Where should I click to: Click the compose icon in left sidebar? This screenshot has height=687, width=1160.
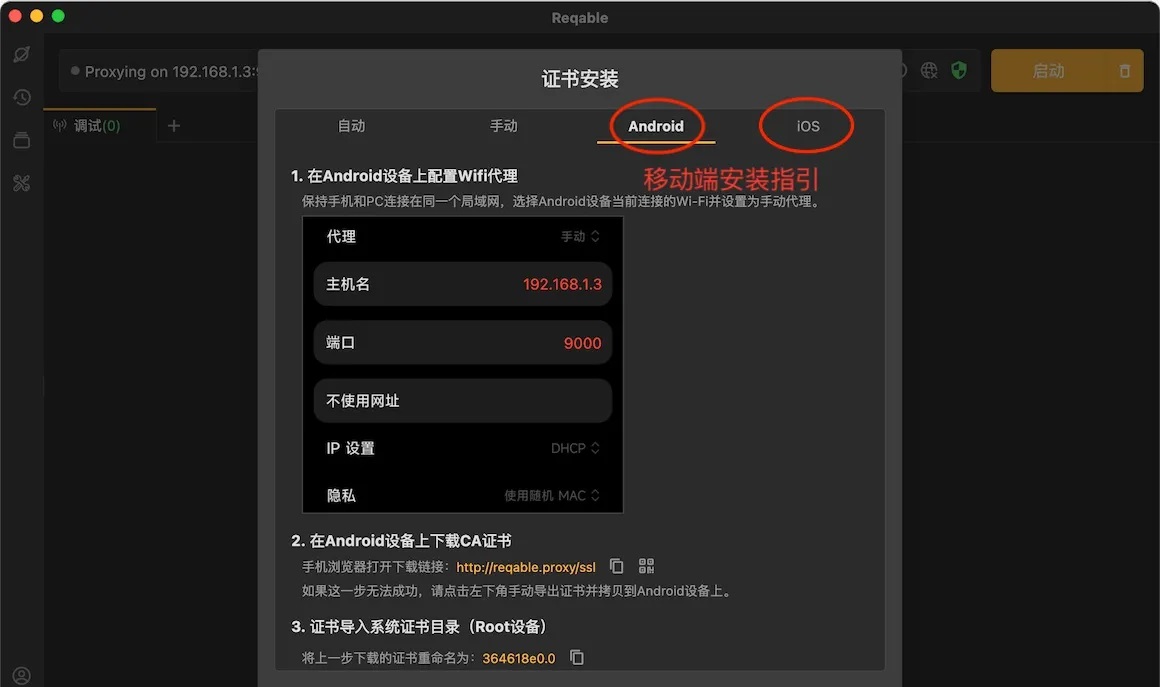[21, 54]
